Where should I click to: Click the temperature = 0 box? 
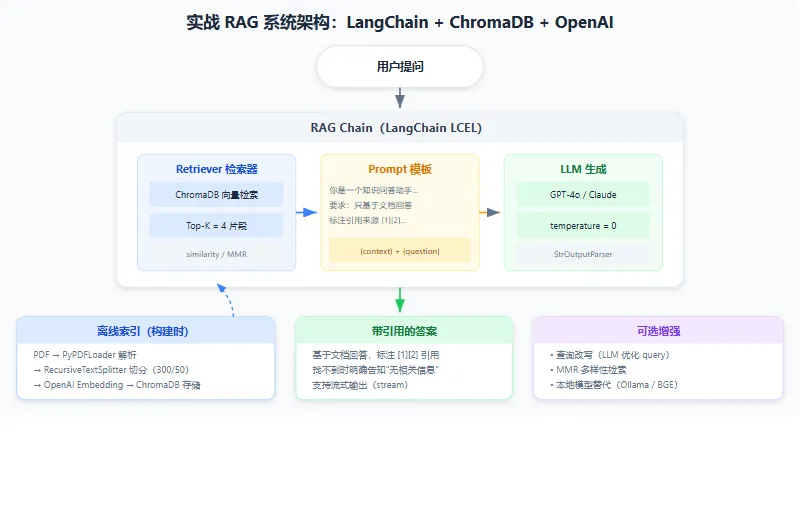pos(583,226)
